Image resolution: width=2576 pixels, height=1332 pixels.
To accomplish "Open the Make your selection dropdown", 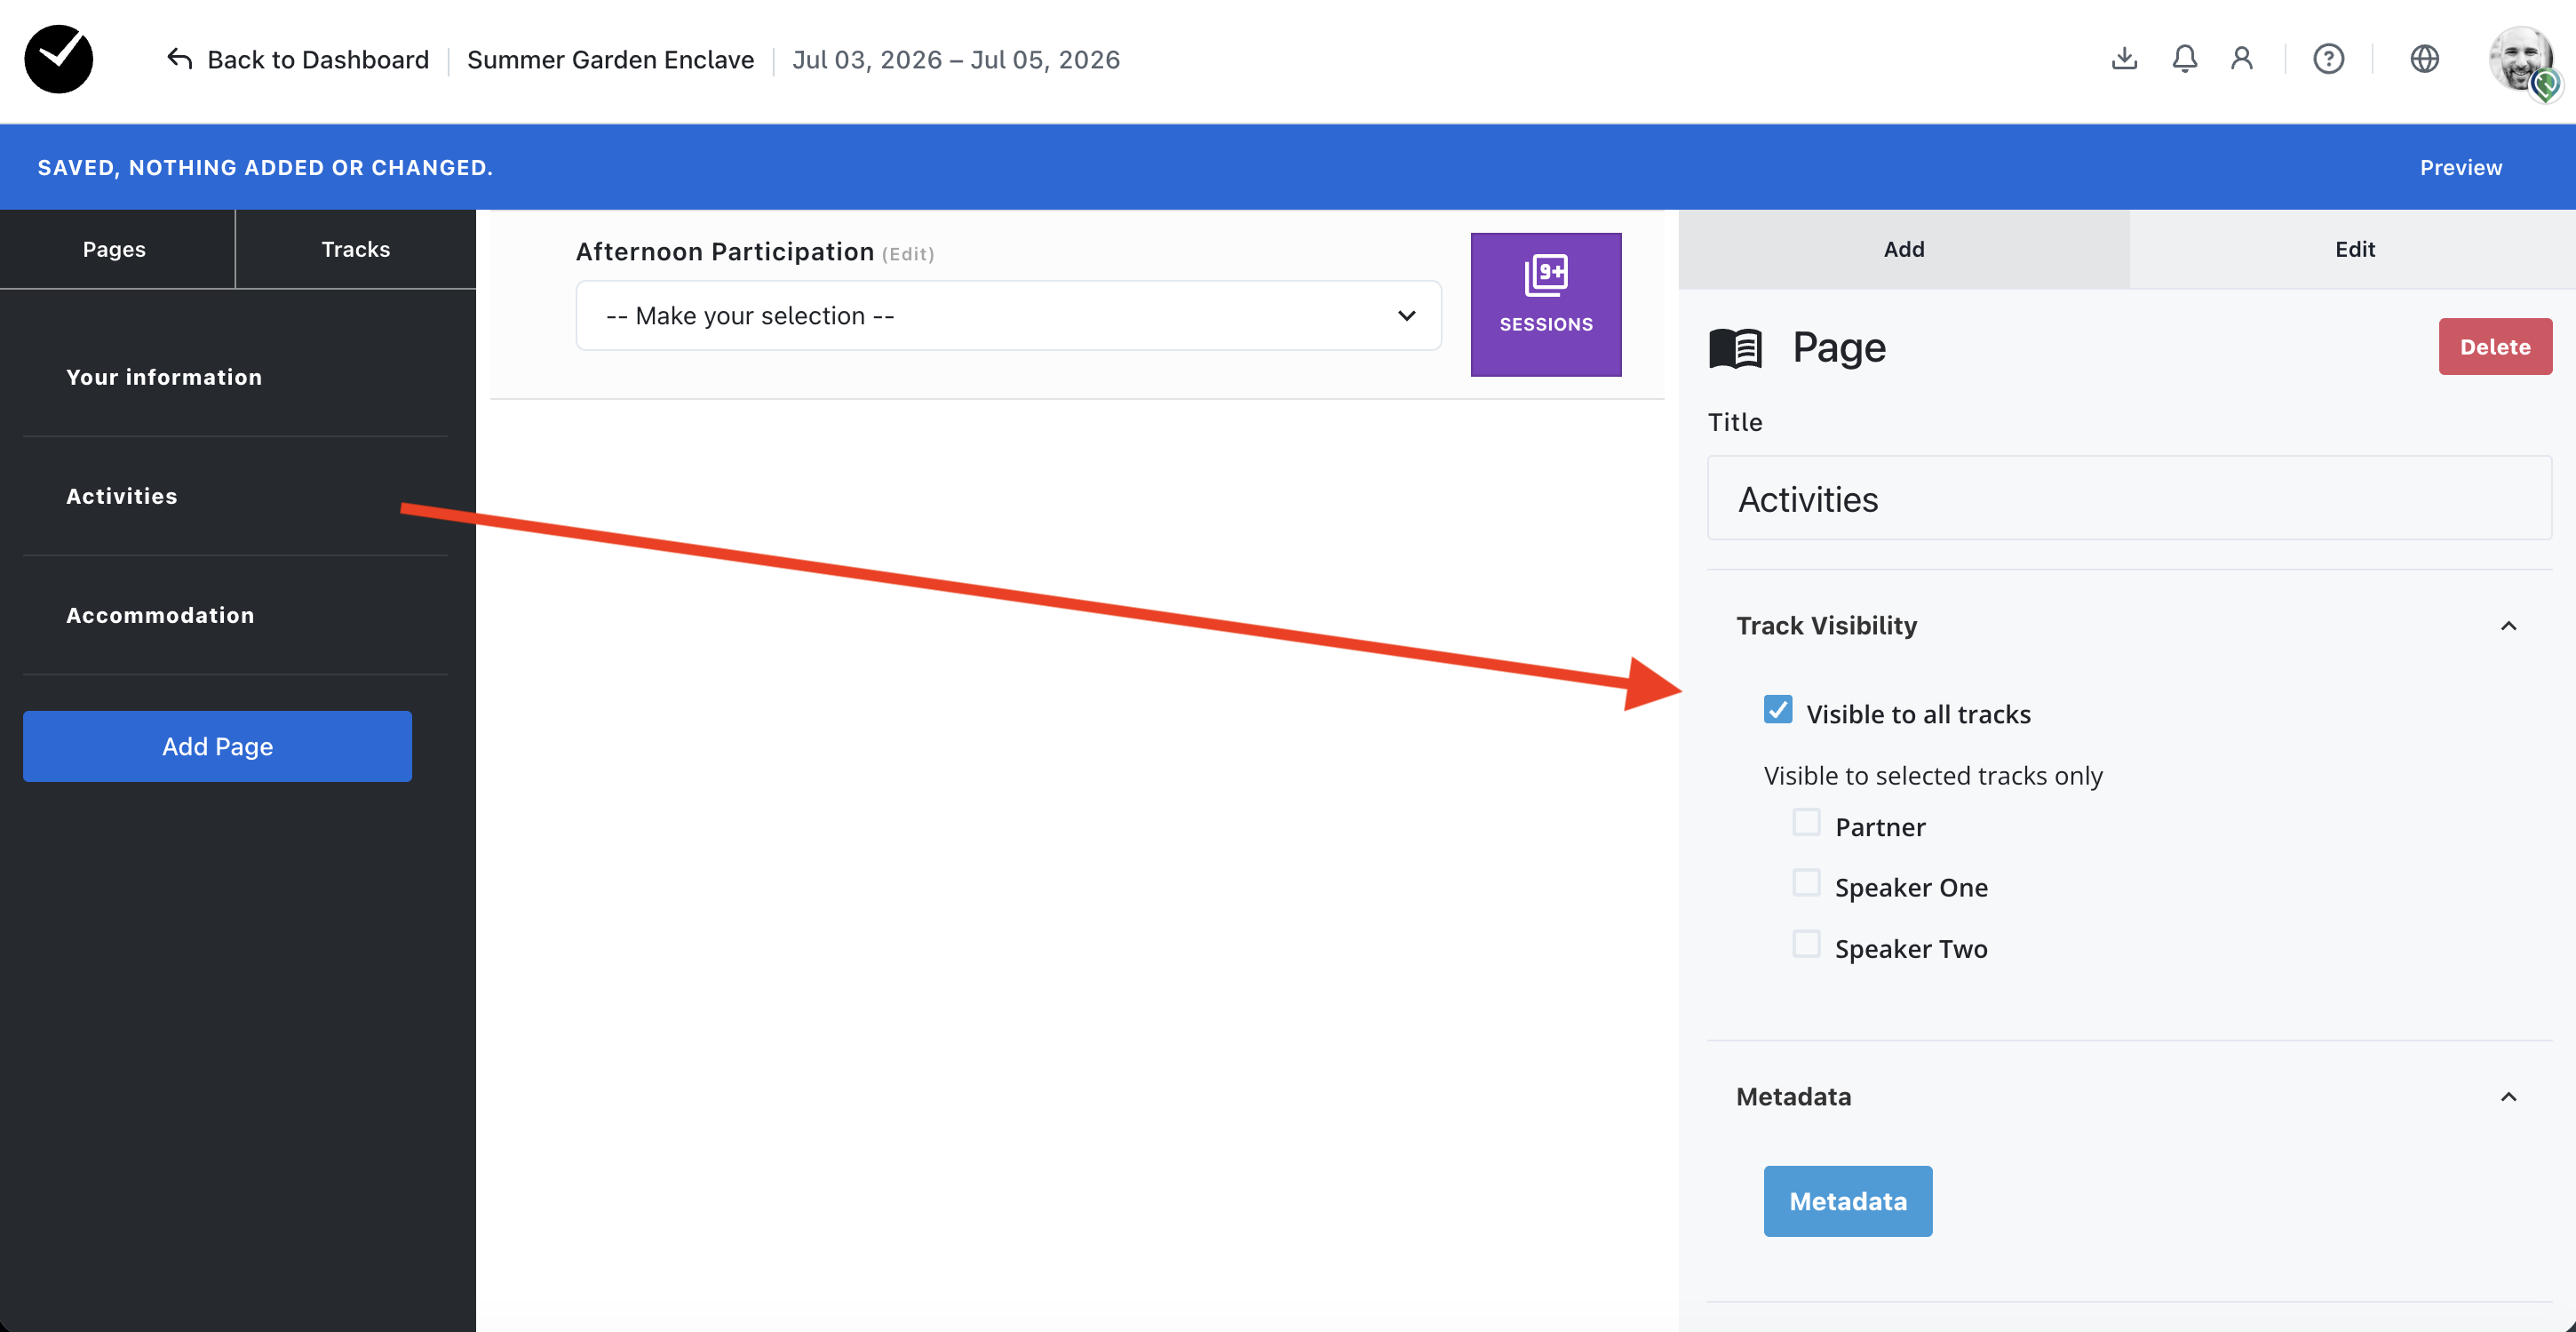I will [1008, 316].
